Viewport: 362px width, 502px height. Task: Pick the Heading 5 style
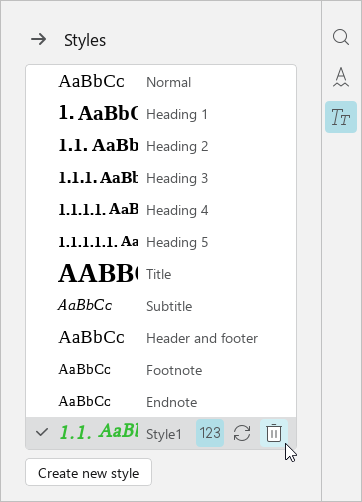click(x=161, y=242)
